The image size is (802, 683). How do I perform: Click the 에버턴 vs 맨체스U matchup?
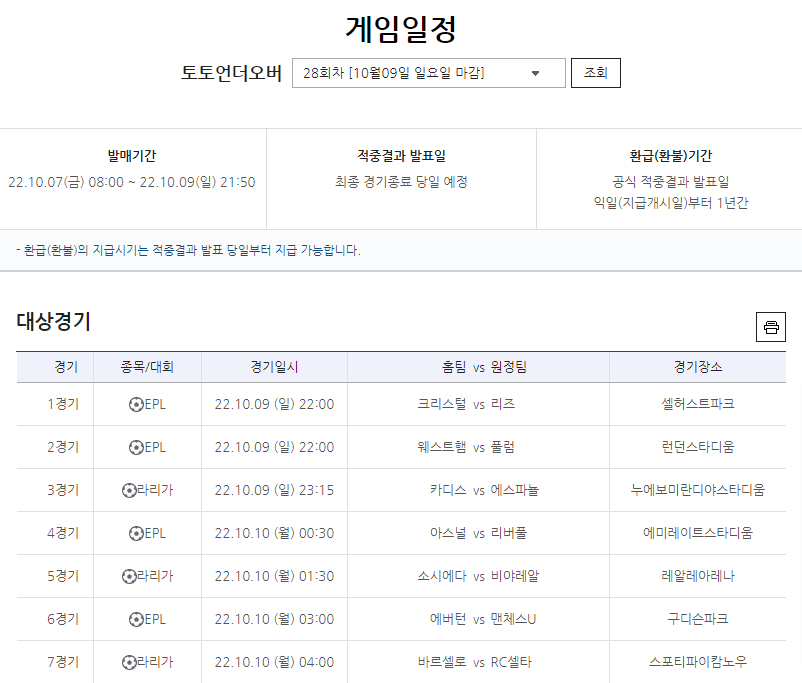point(482,619)
